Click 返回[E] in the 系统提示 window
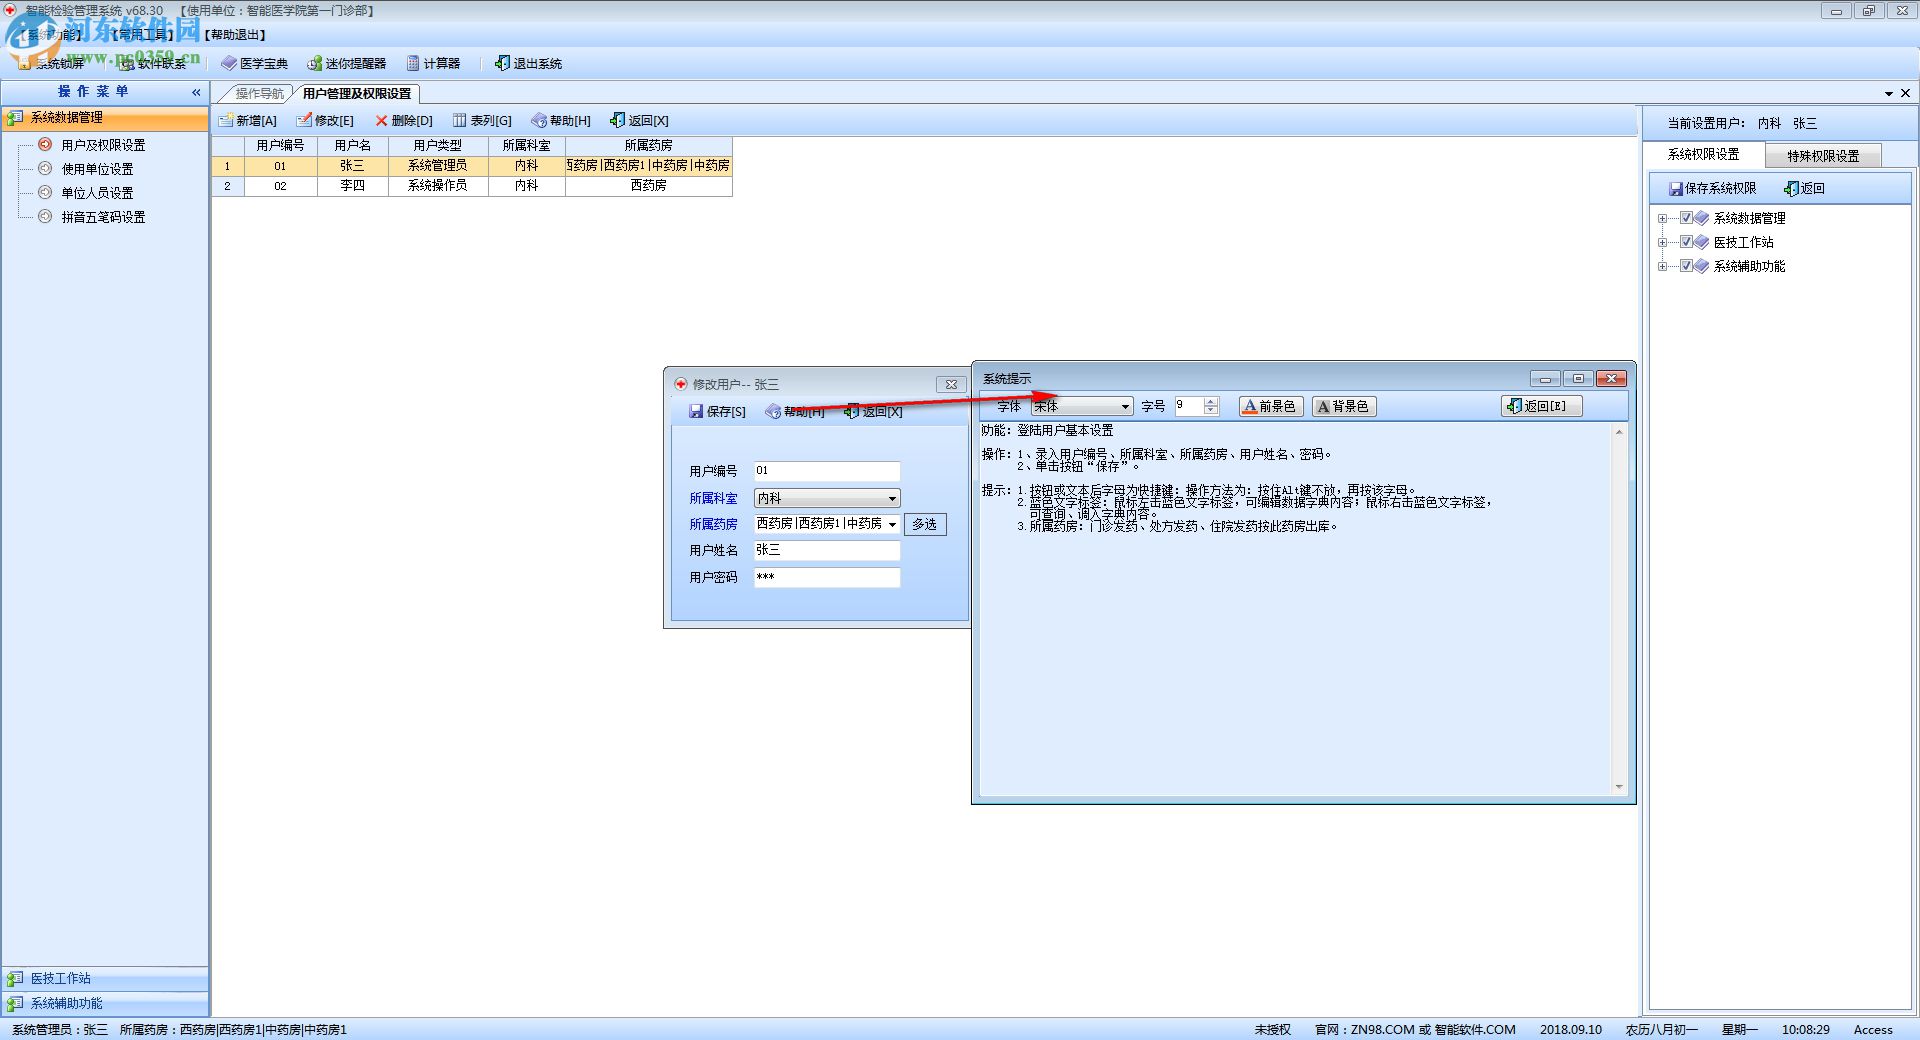1920x1040 pixels. [1542, 406]
